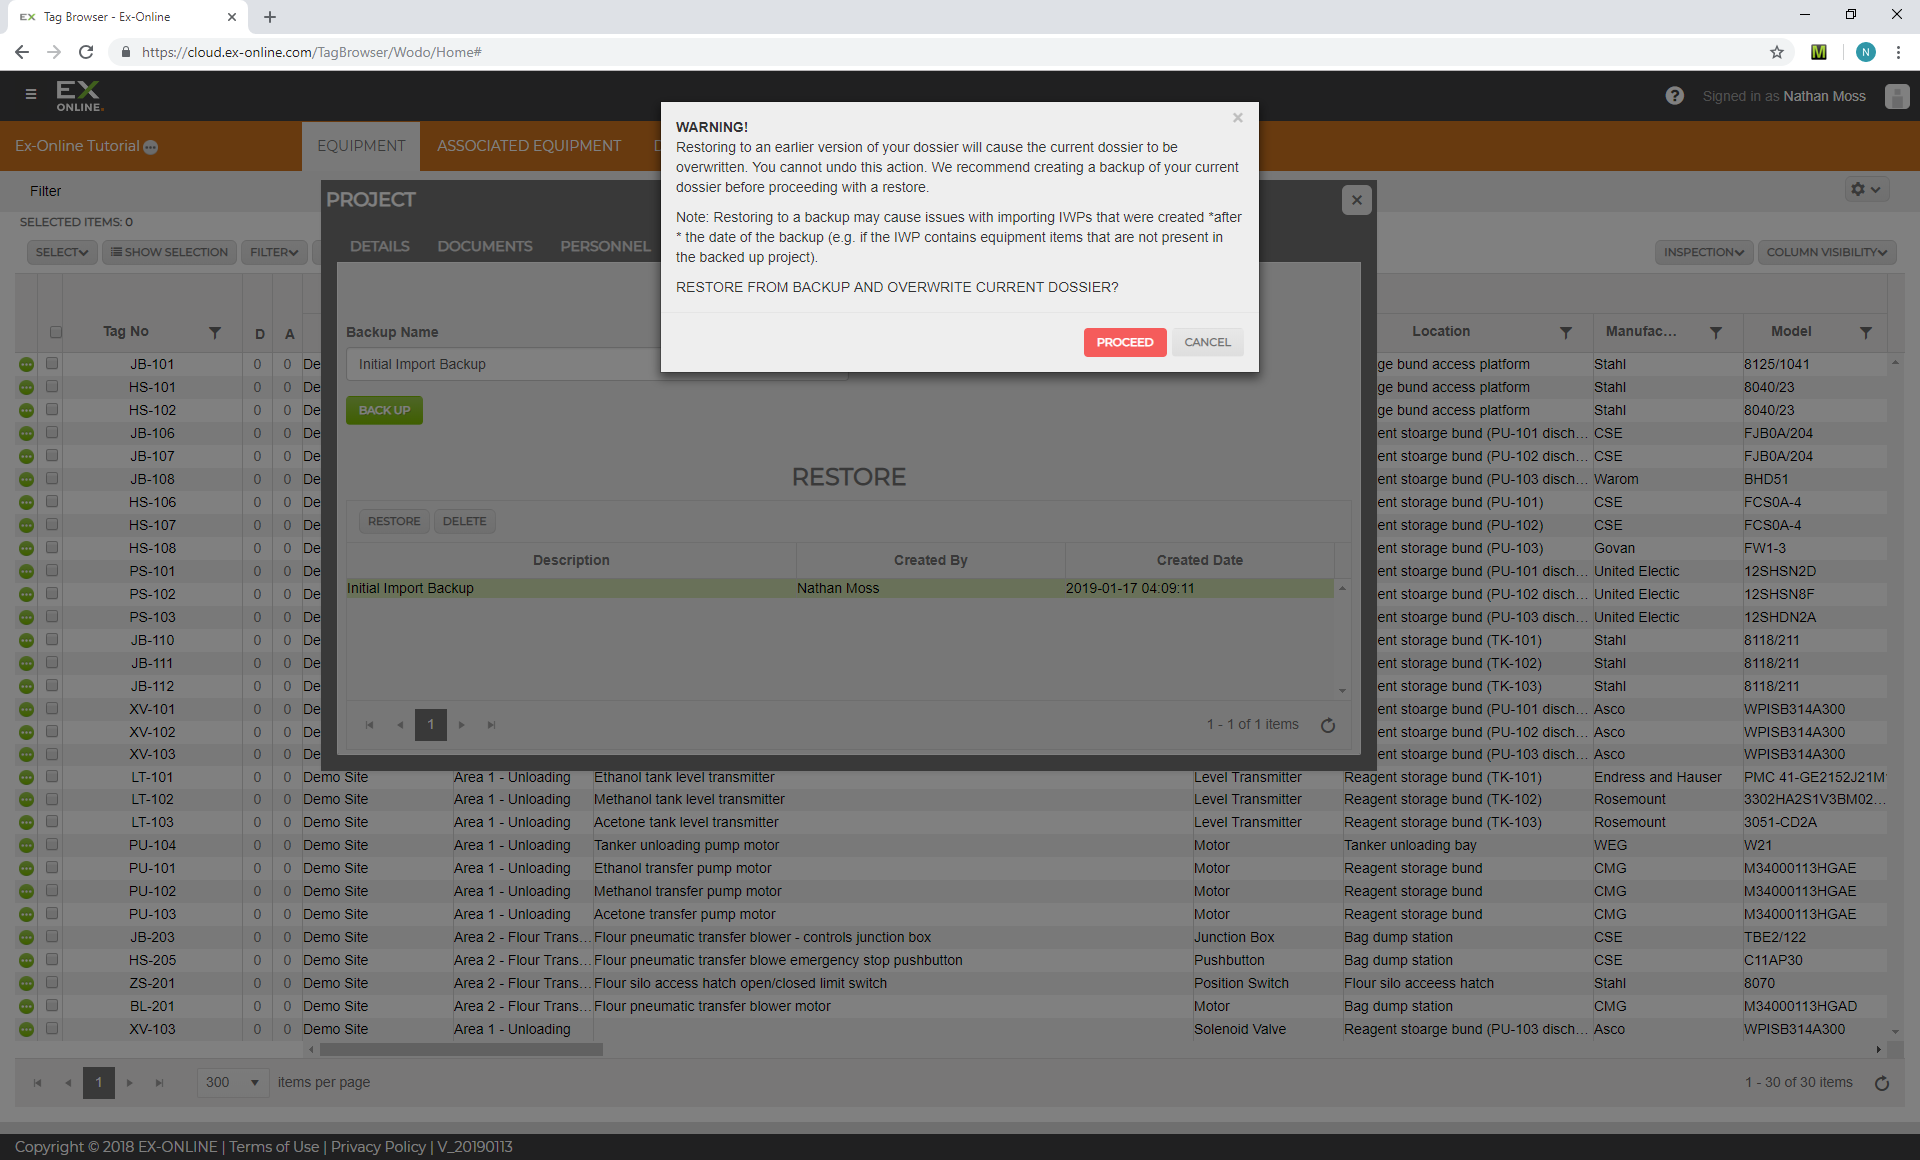Expand the Column Visibility dropdown
The image size is (1920, 1160).
(x=1826, y=252)
